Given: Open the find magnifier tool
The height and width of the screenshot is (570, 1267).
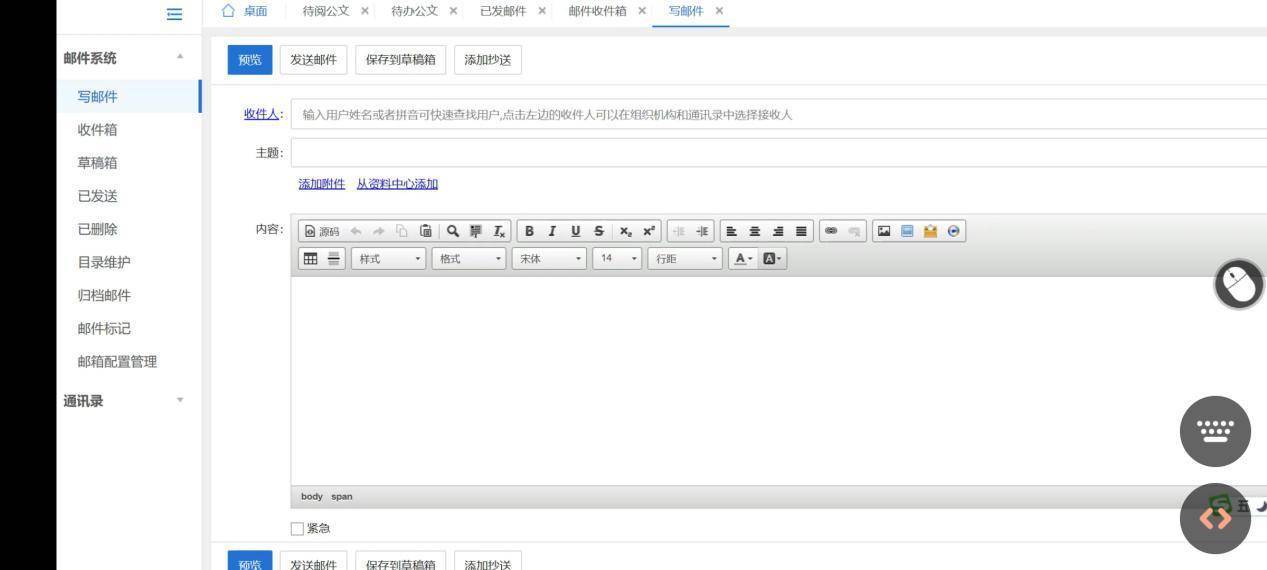Looking at the screenshot, I should (453, 231).
